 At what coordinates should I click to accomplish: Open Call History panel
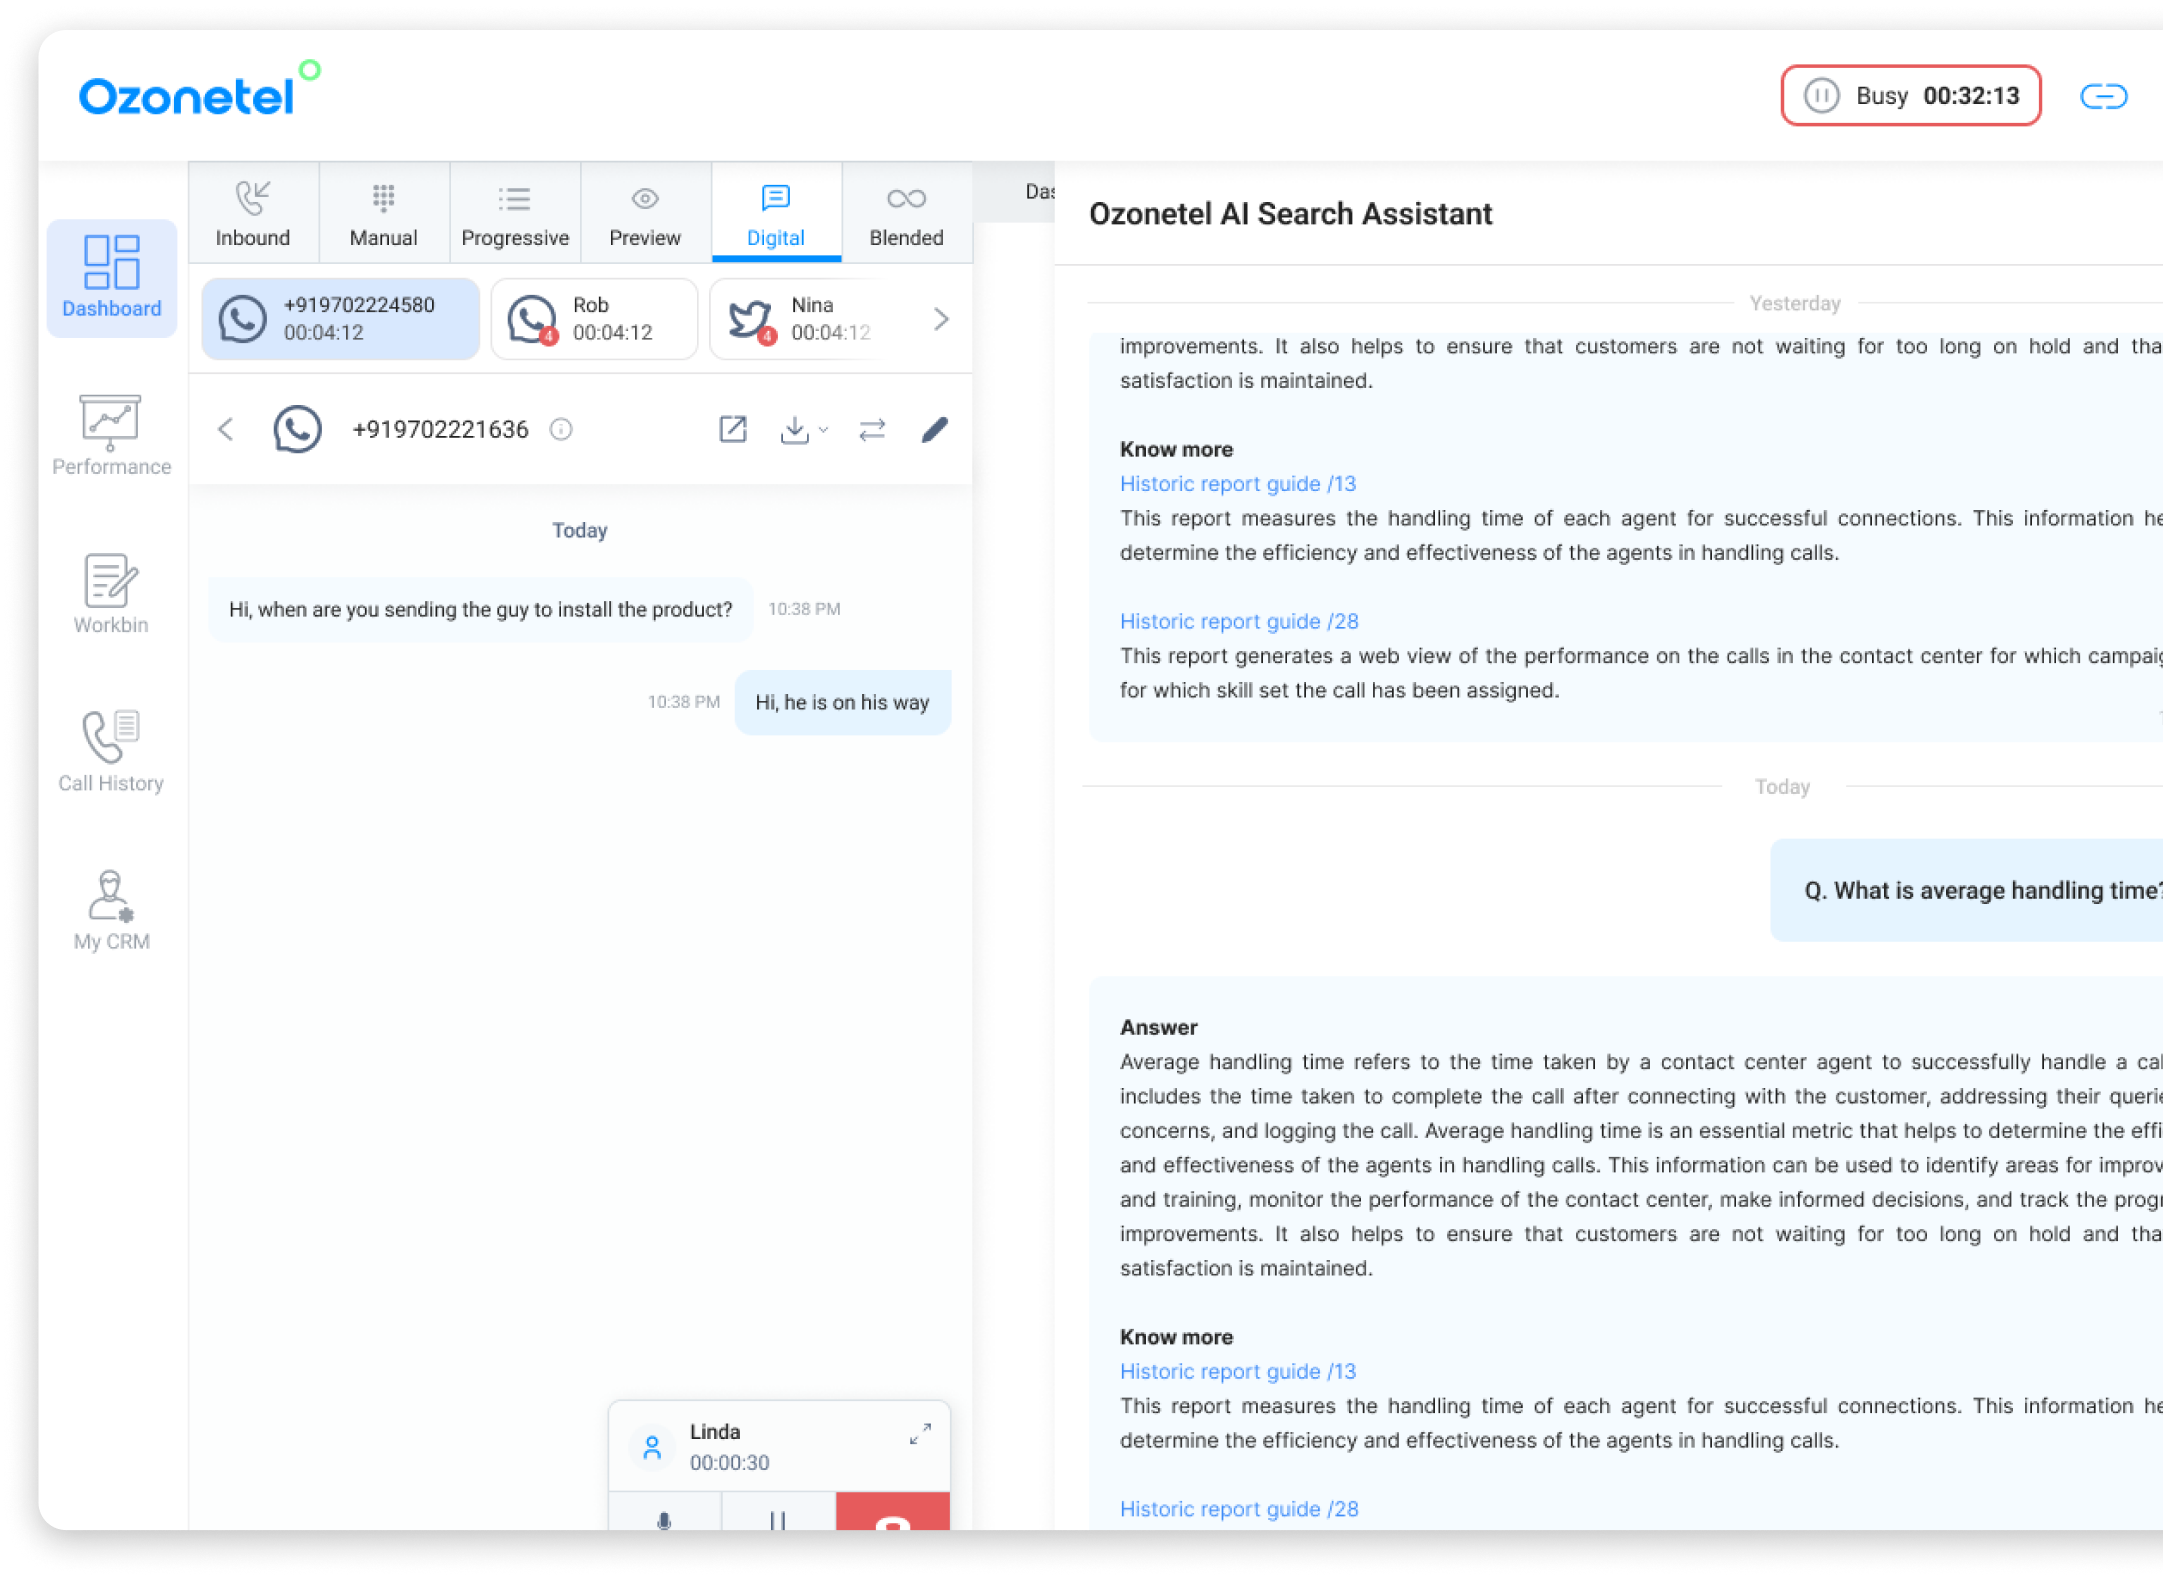click(107, 749)
